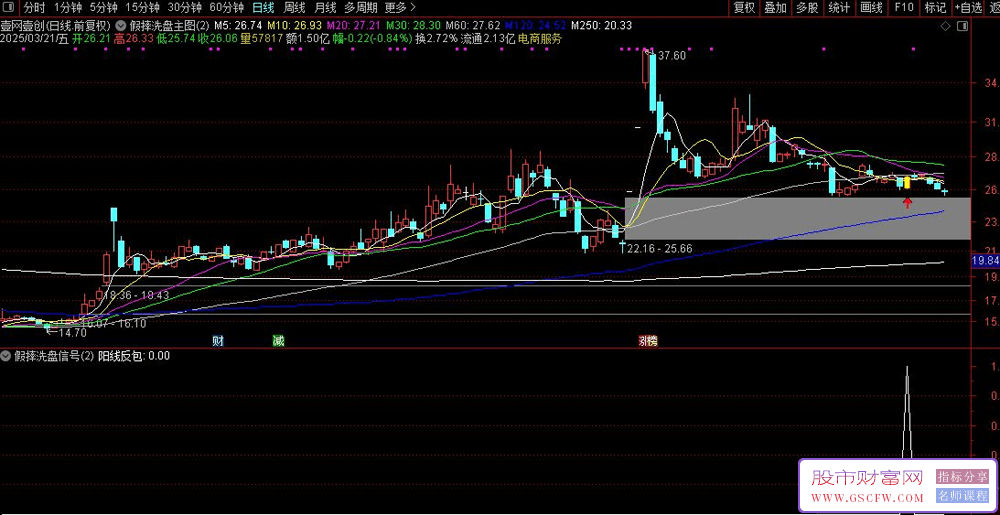Select the 日线 daily chart tab
The height and width of the screenshot is (515, 1000).
click(263, 8)
